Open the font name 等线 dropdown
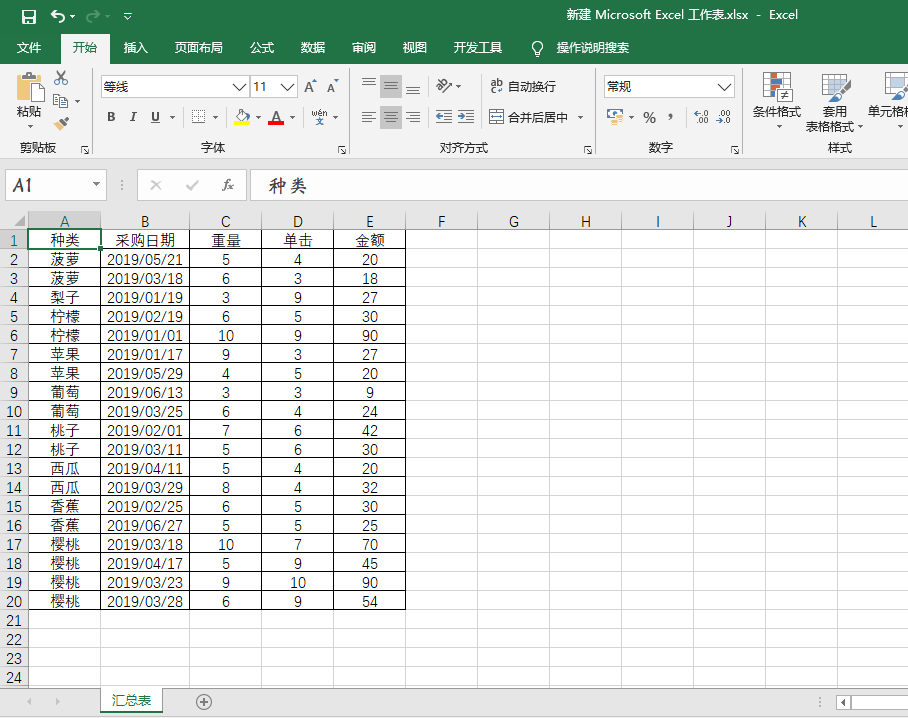Screen dimensions: 908x718 click(239, 87)
